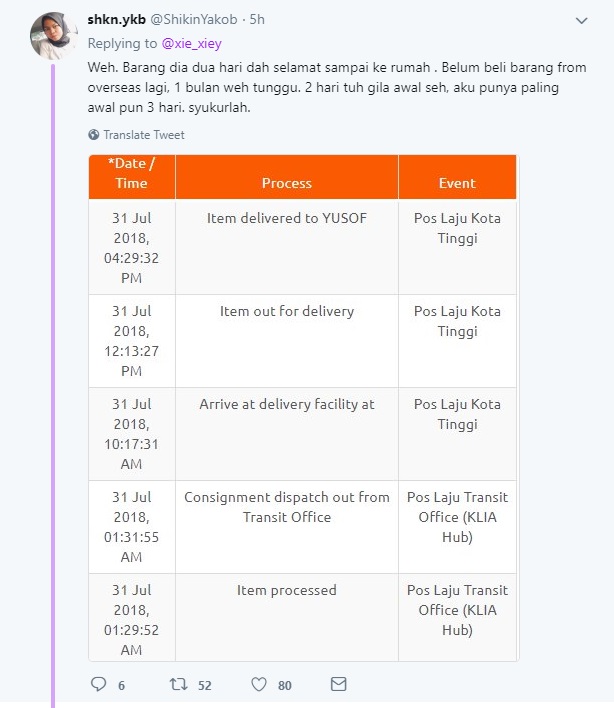
Task: Click the envelope direct message icon
Action: (338, 685)
